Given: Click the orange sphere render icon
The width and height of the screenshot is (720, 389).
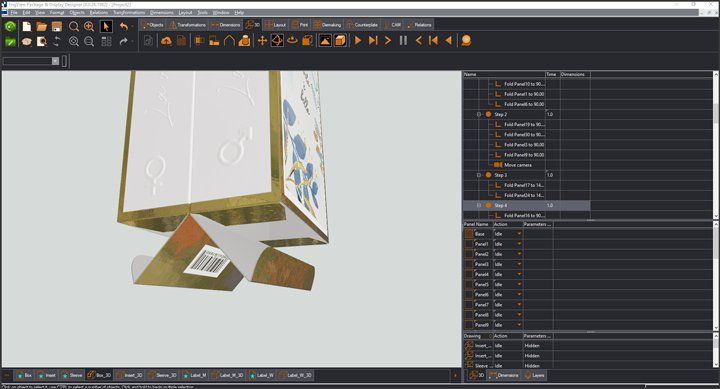Looking at the screenshot, I should tap(466, 41).
